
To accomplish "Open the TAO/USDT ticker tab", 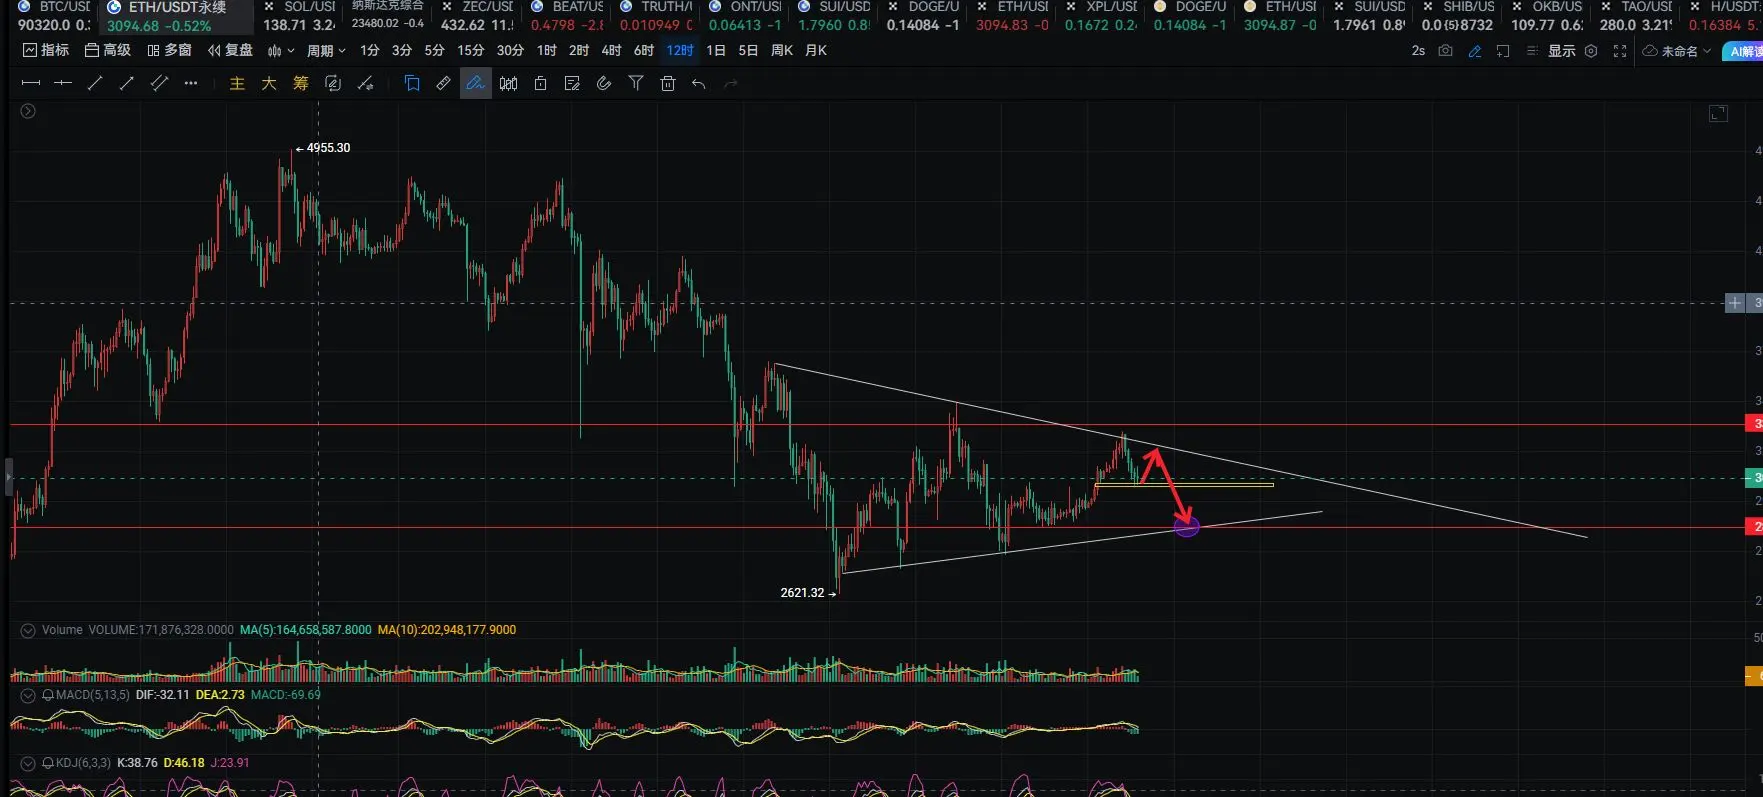I will [x=1636, y=16].
